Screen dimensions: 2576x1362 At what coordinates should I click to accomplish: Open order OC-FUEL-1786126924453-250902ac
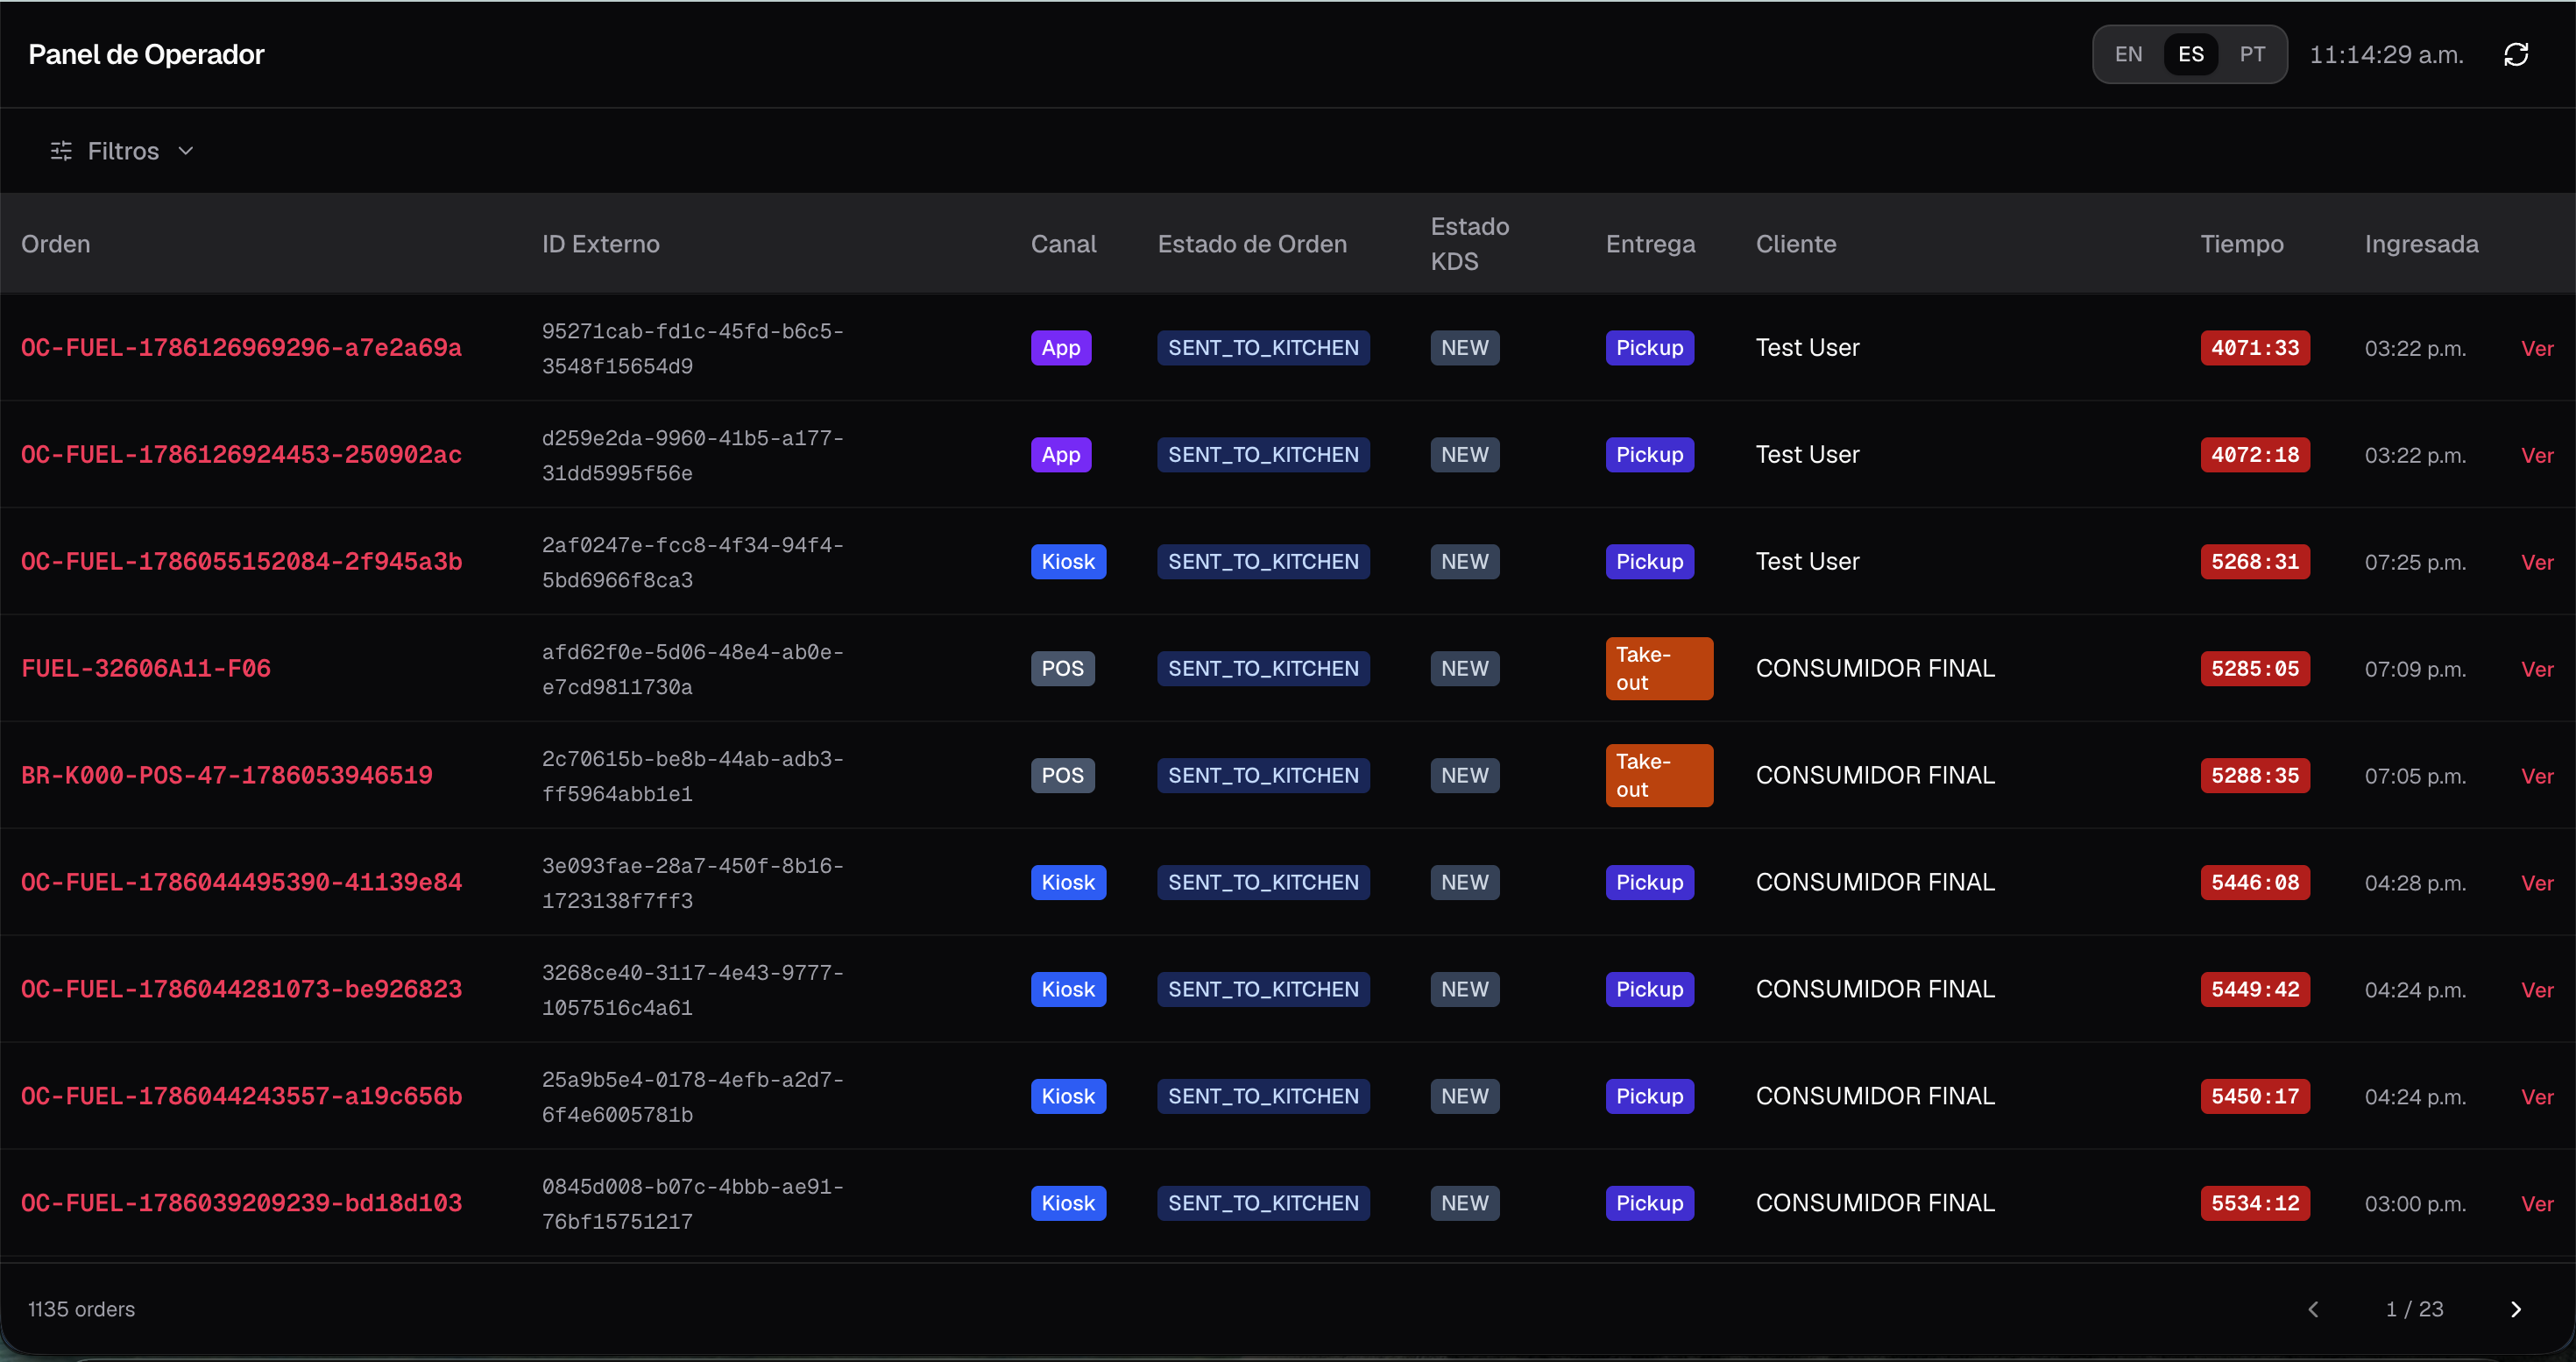pyautogui.click(x=241, y=455)
